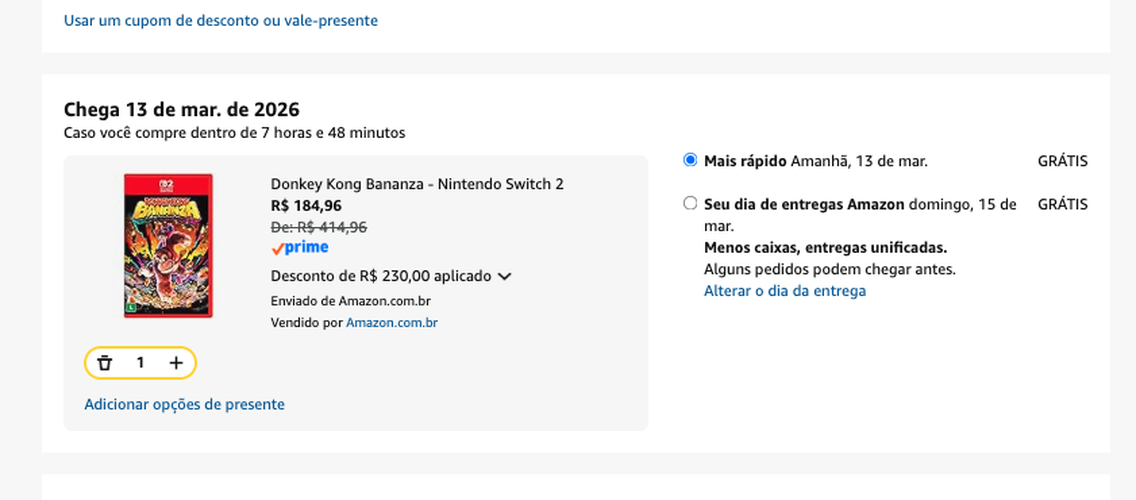Click the trash icon to remove item
Image resolution: width=1136 pixels, height=500 pixels.
click(105, 363)
